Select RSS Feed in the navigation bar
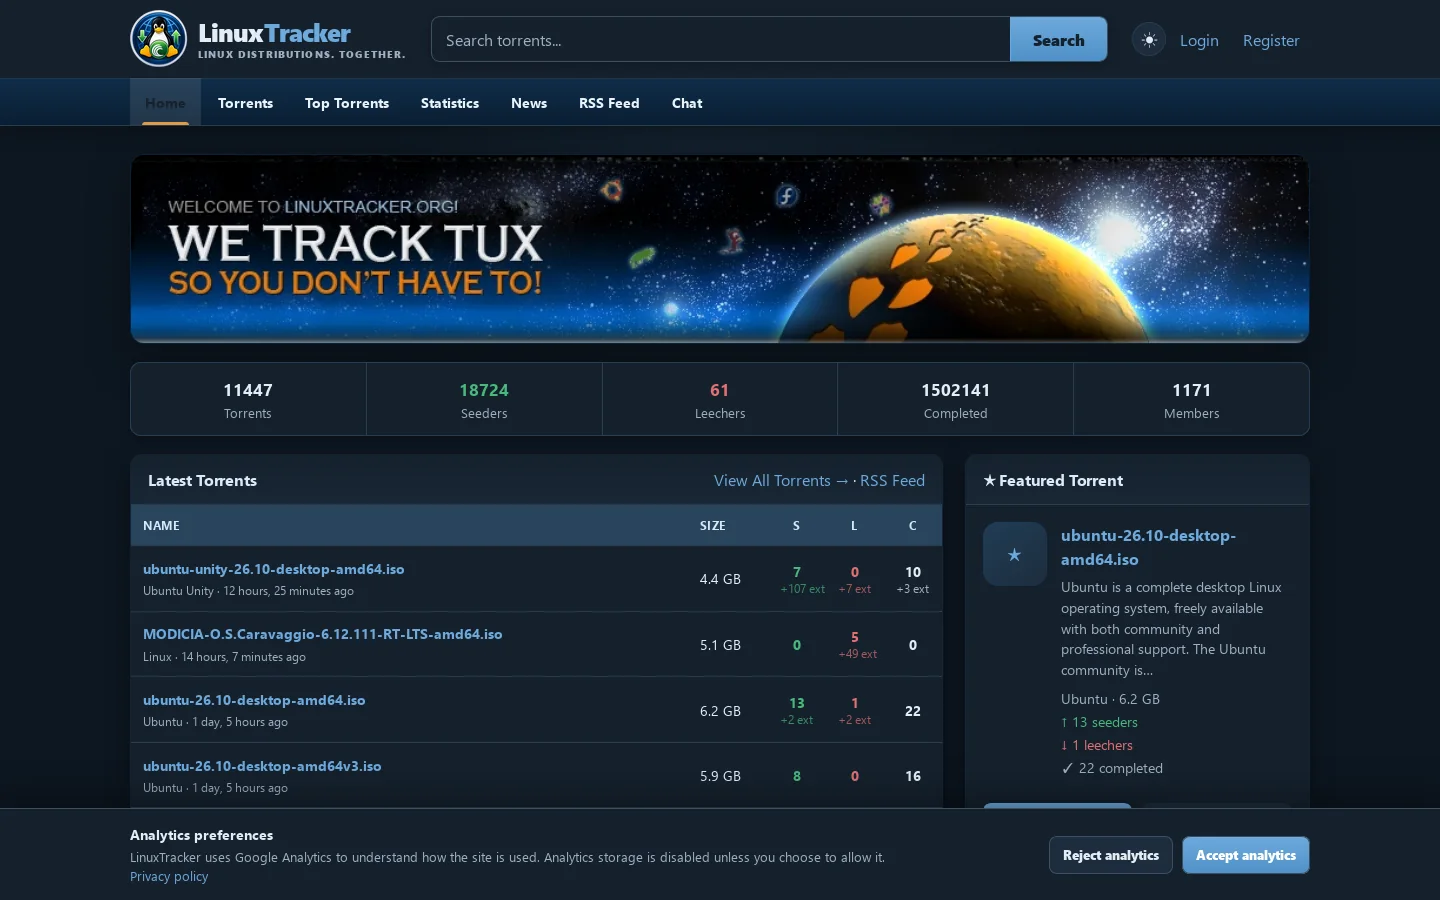Image resolution: width=1440 pixels, height=900 pixels. (x=609, y=103)
